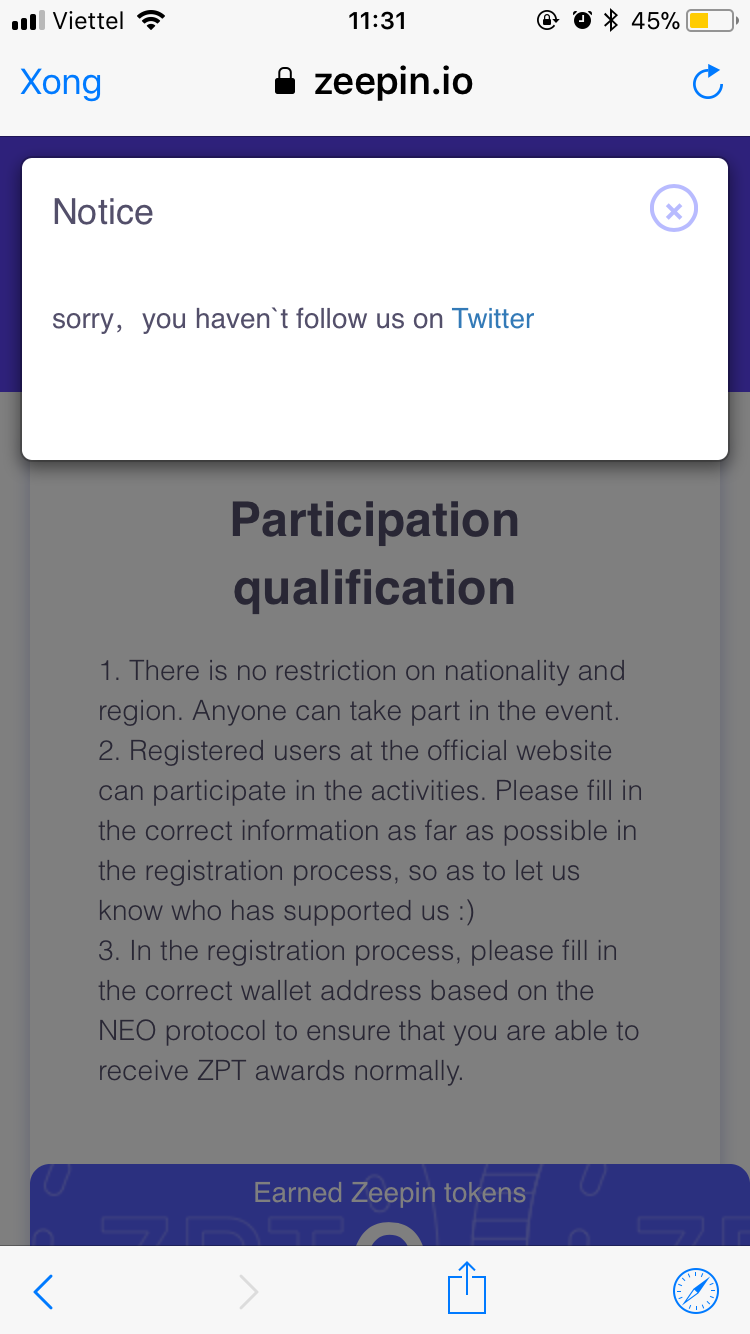Viewport: 750px width, 1334px height.
Task: Tap Xong to dismiss browser
Action: point(61,82)
